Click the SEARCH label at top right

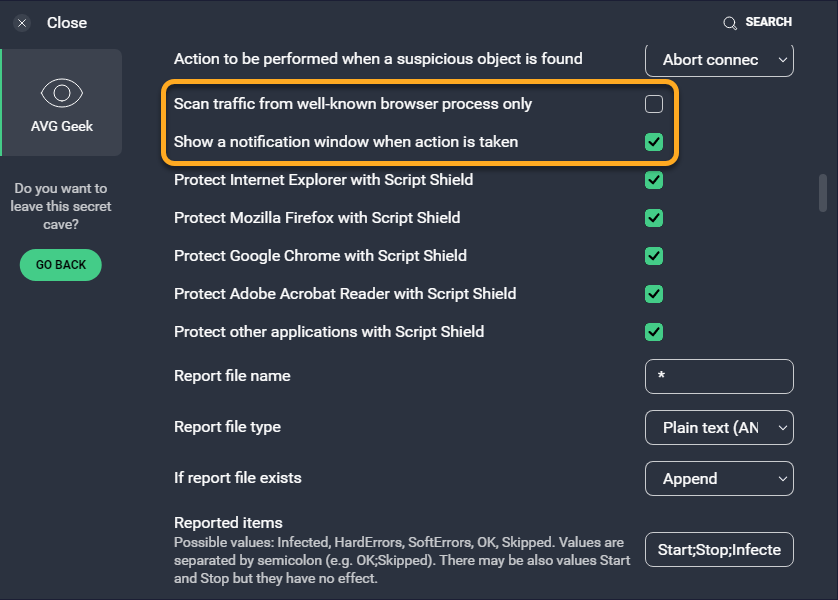coord(768,22)
